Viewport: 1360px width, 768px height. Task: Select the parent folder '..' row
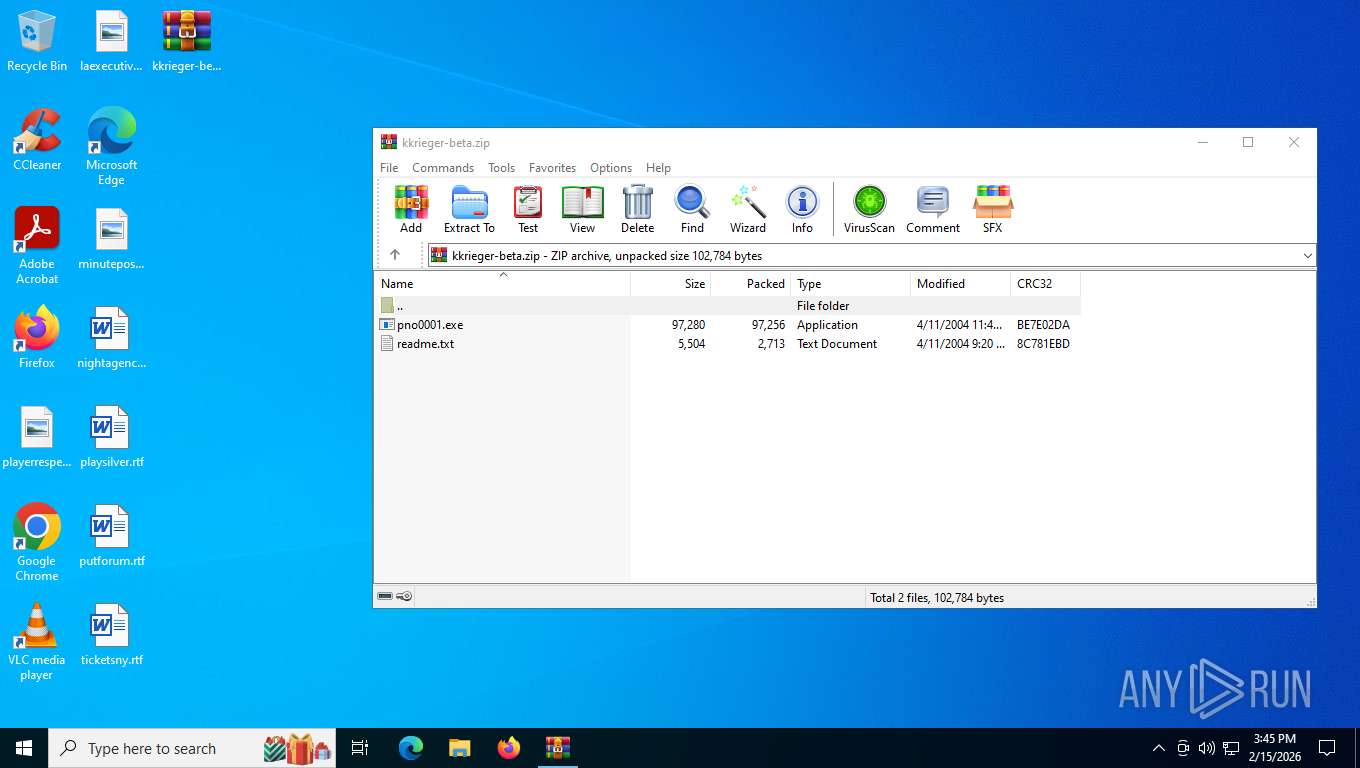(728, 306)
